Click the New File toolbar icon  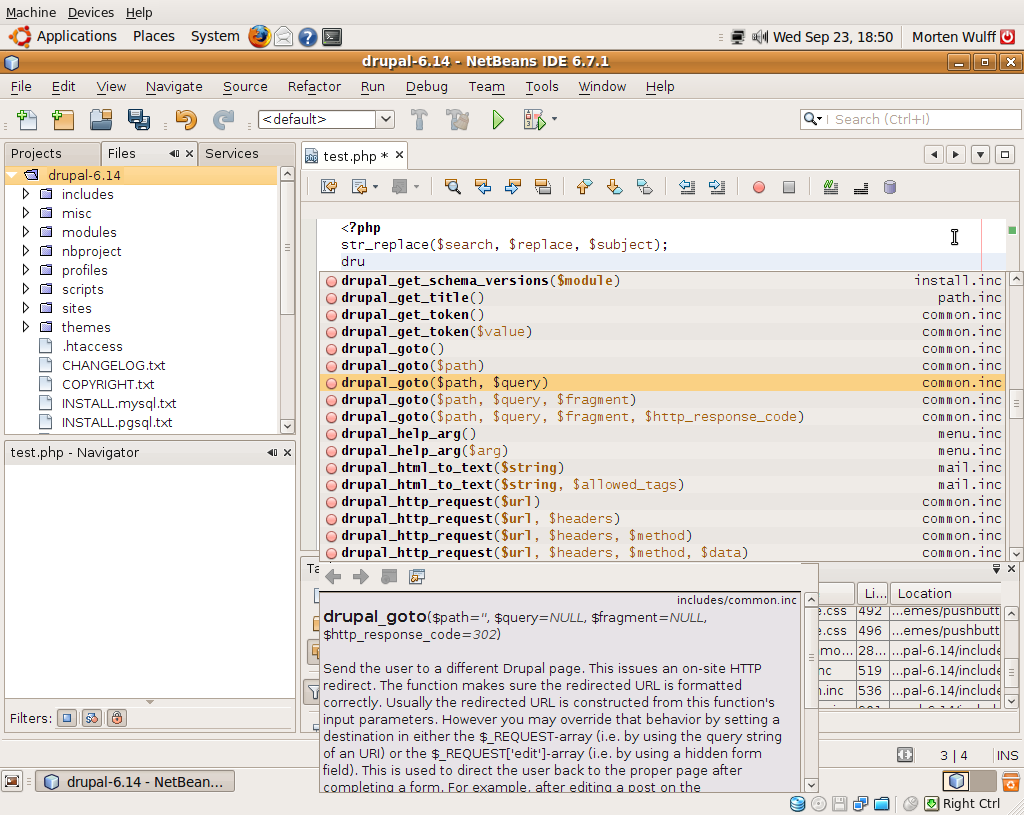26,120
